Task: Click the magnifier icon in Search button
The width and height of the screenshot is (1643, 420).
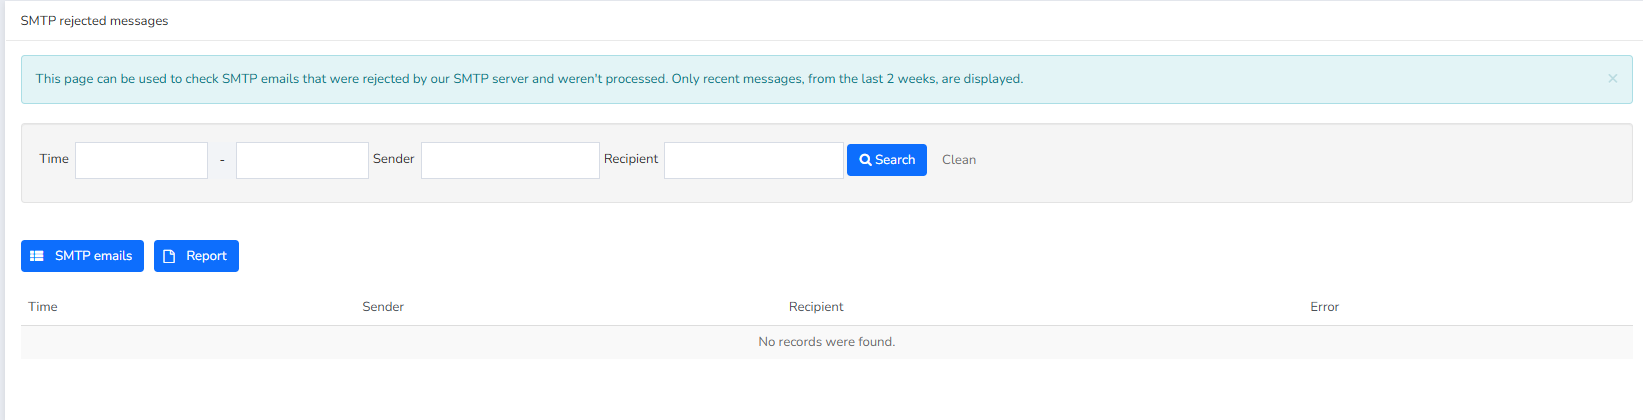Action: pos(866,160)
